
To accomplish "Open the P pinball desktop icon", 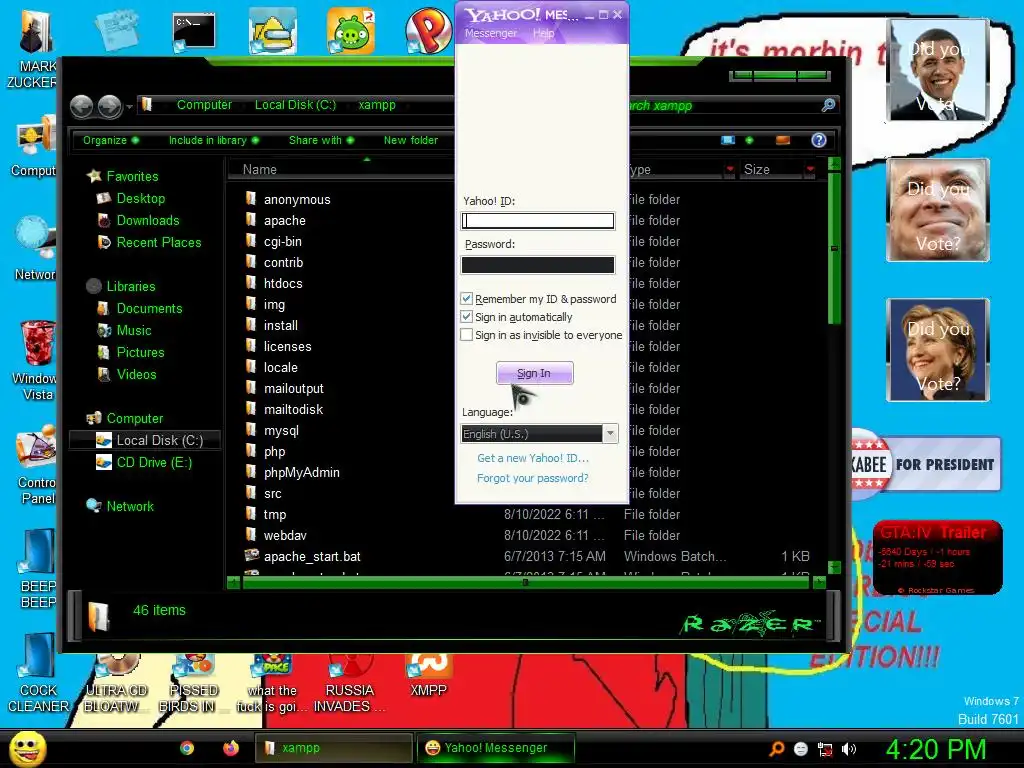I will [428, 30].
